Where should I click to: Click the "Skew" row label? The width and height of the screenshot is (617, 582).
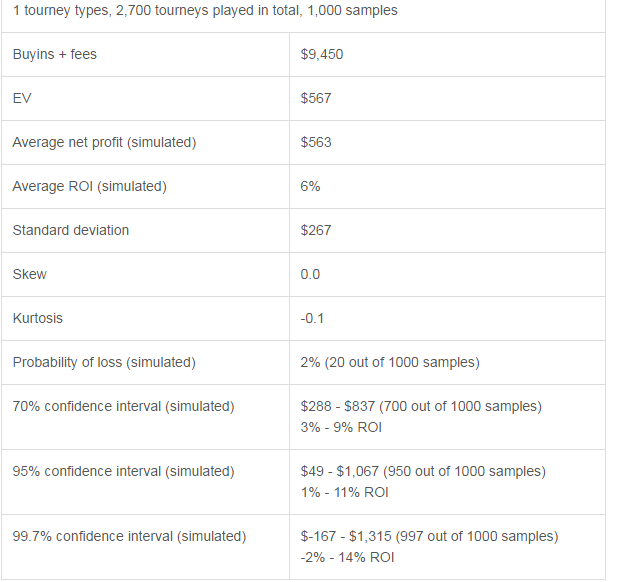click(29, 274)
